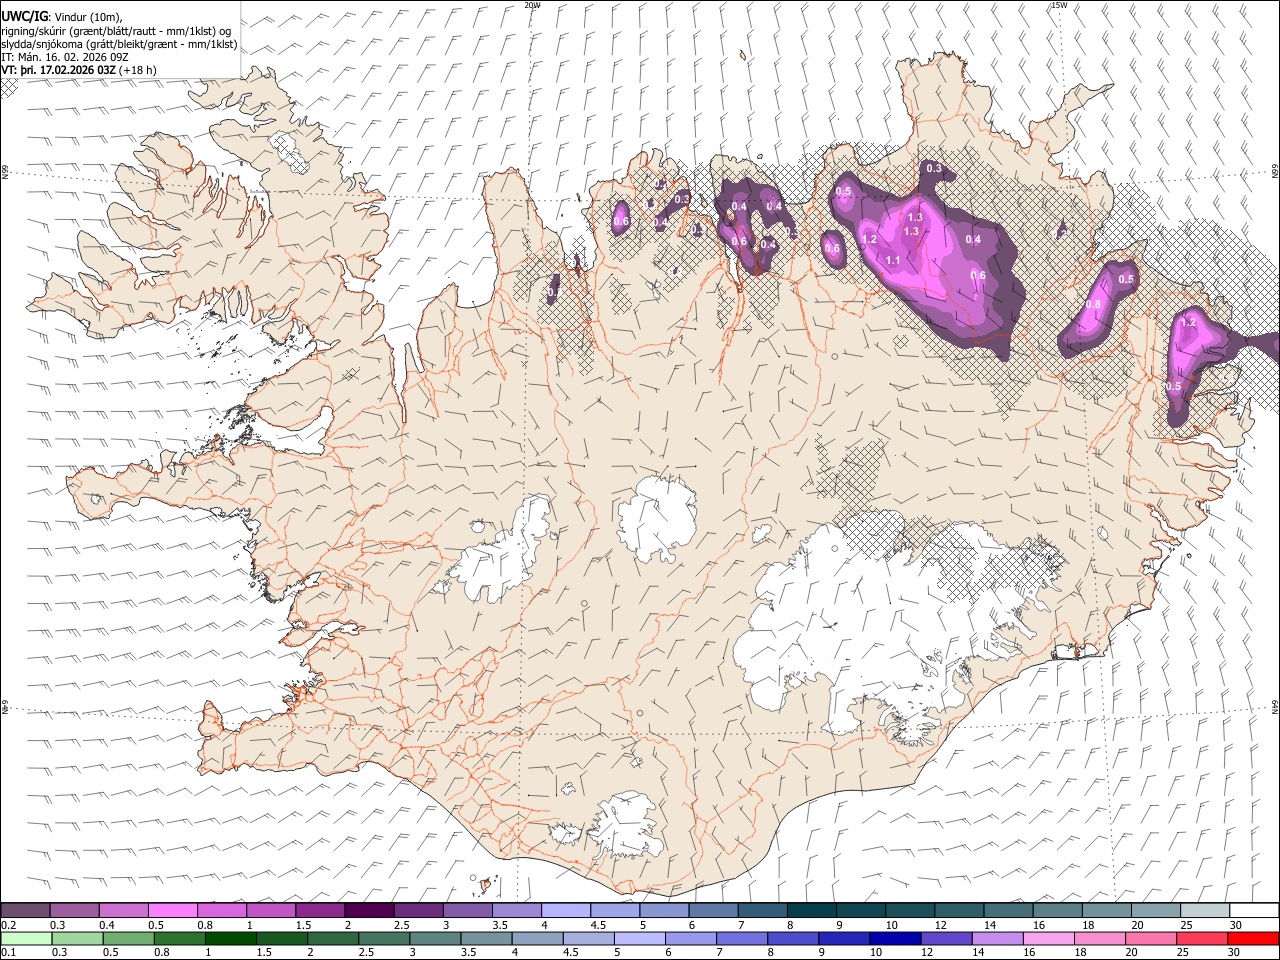
Task: Pick upper legend swatch between 2 and 2.5
Action: tap(369, 910)
